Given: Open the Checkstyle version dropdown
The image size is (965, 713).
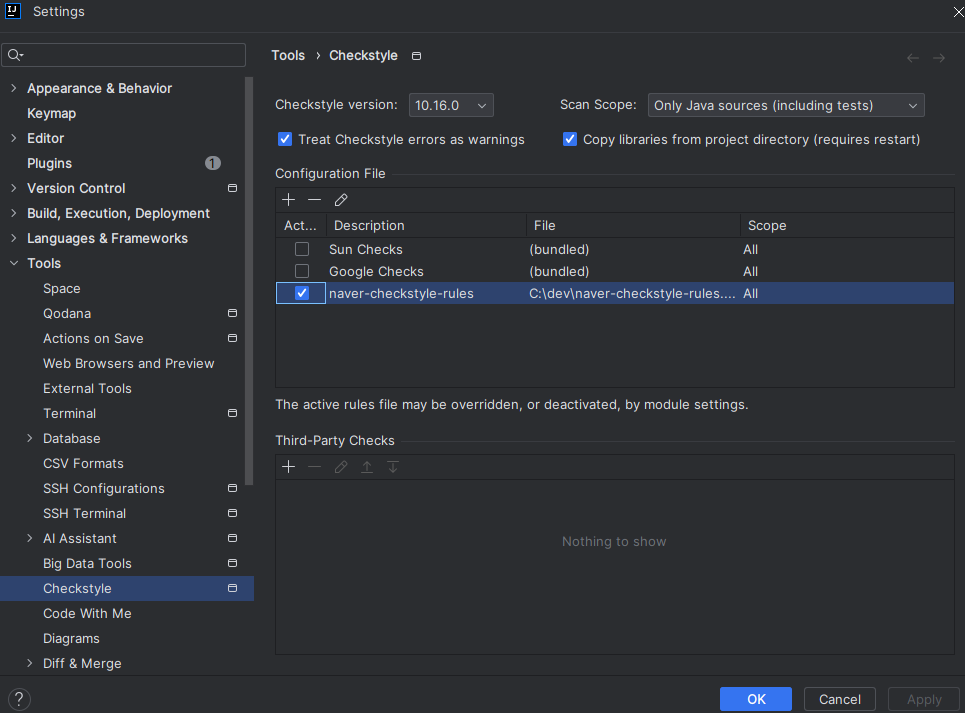Looking at the screenshot, I should 451,105.
